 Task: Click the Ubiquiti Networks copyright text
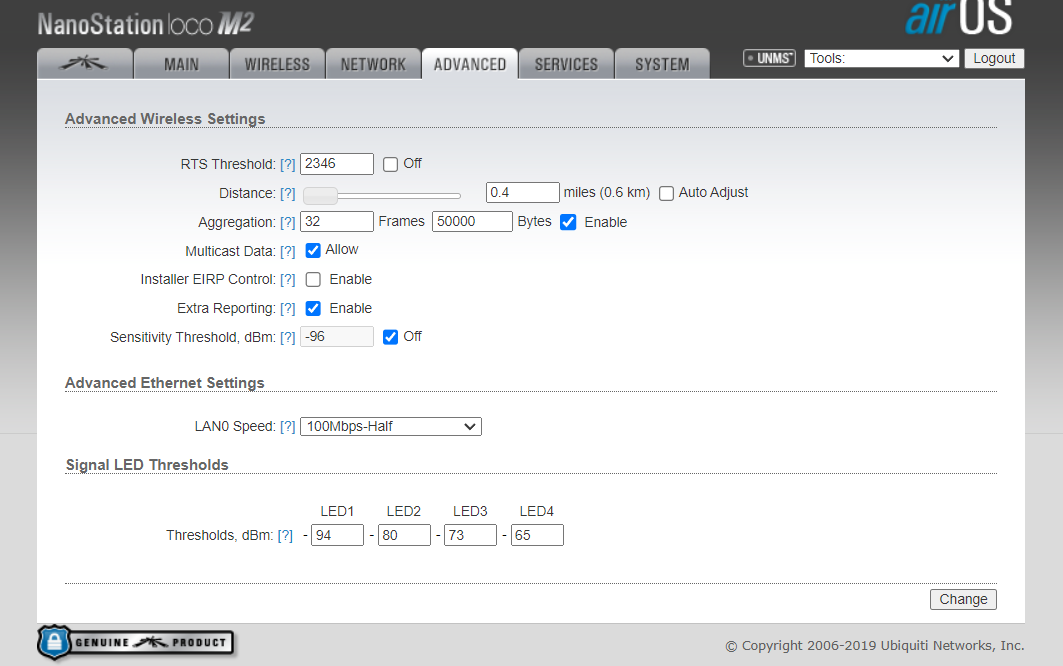point(875,646)
